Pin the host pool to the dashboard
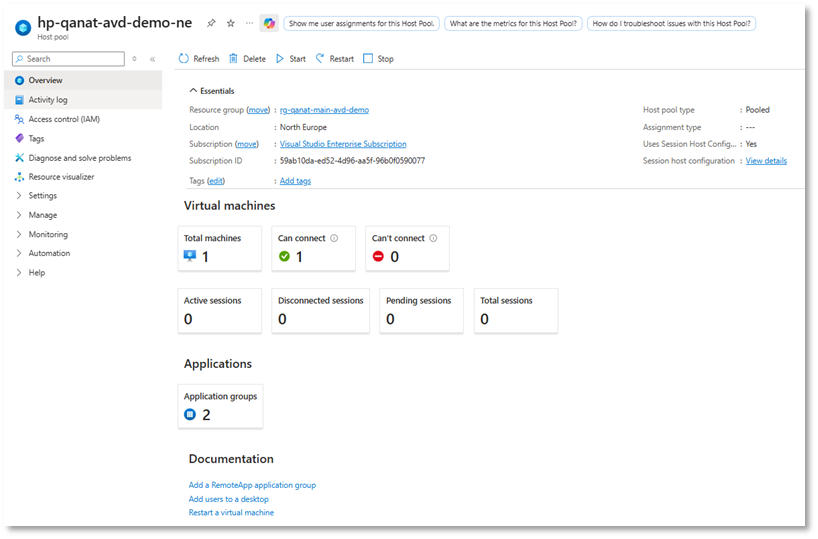Image resolution: width=818 pixels, height=539 pixels. pyautogui.click(x=211, y=23)
